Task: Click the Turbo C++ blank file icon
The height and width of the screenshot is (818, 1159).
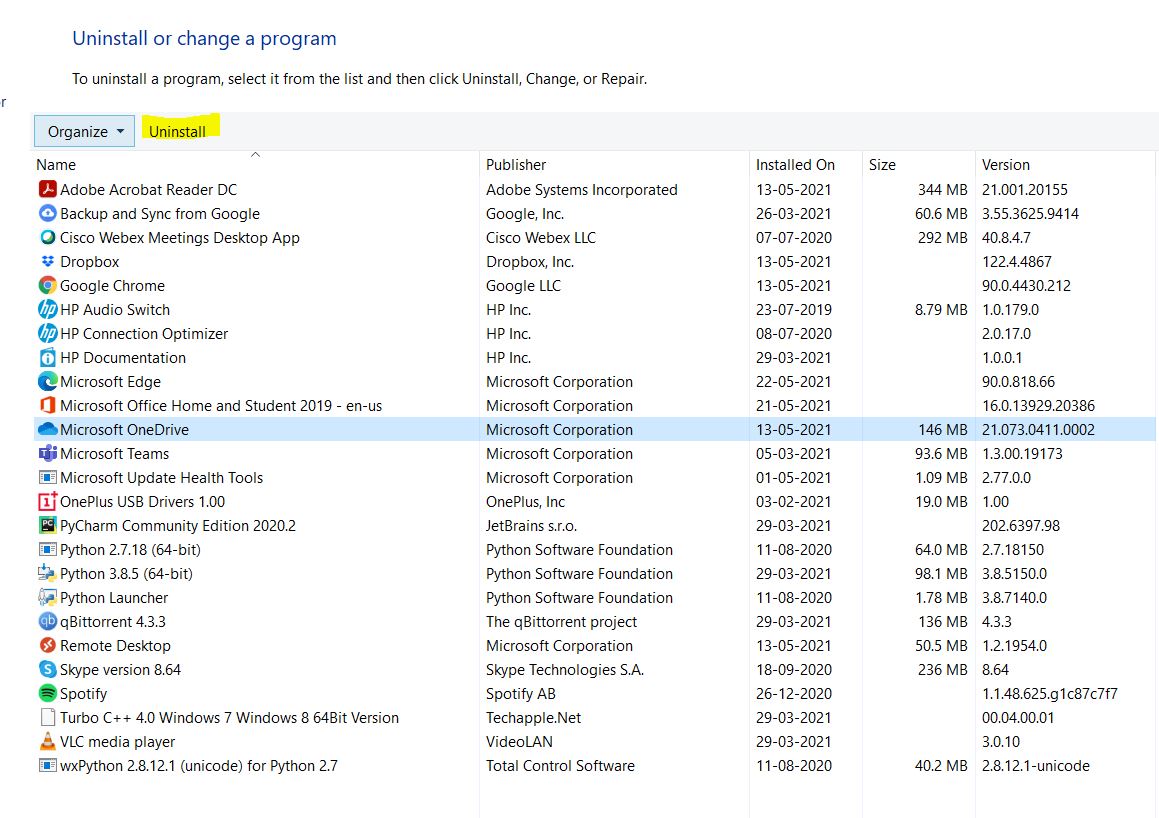Action: pyautogui.click(x=47, y=718)
